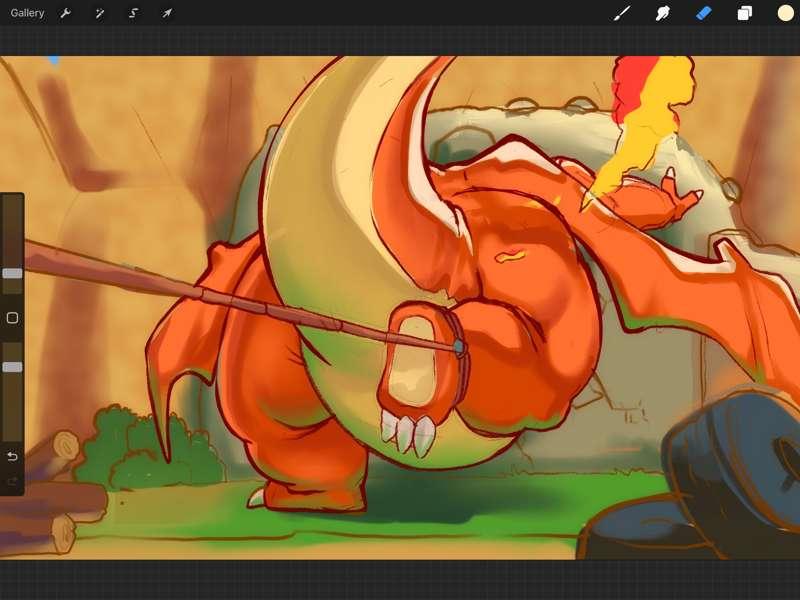Tap the square modify button on sidebar
The width and height of the screenshot is (800, 600).
12,318
